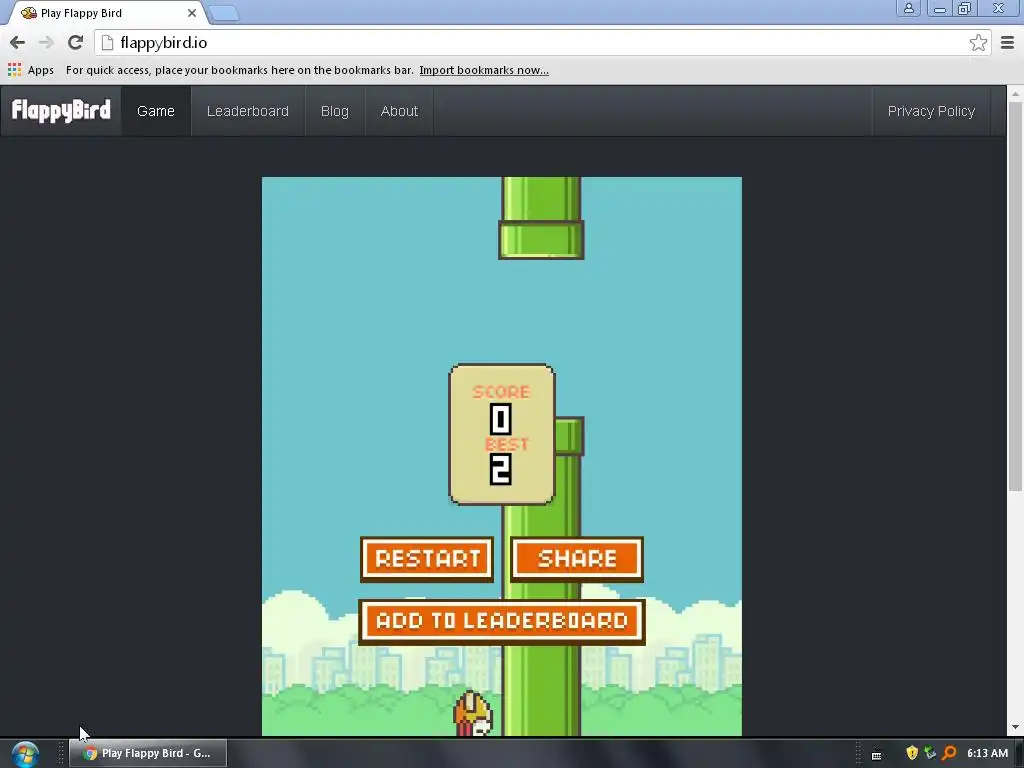1024x768 pixels.
Task: Click the browser Back arrow
Action: coord(18,42)
